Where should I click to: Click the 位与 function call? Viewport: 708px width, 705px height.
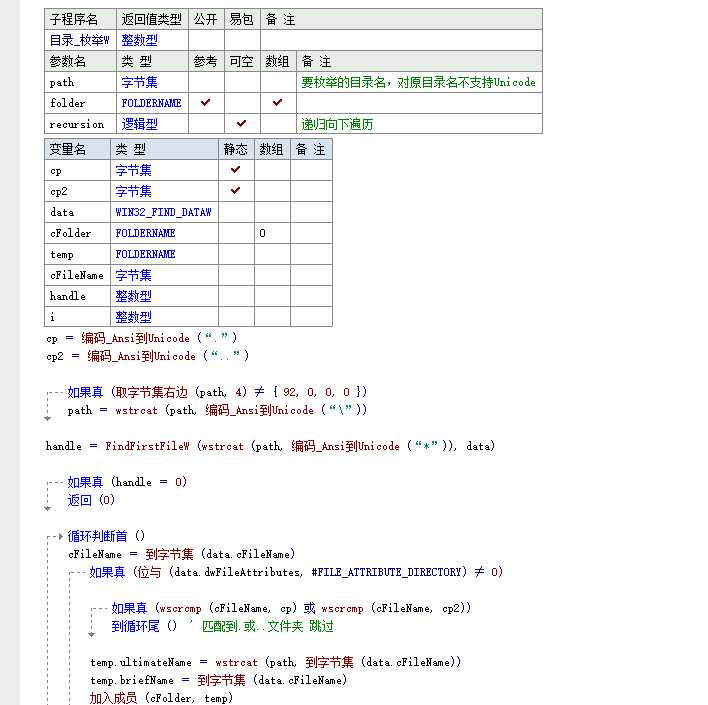coord(149,572)
